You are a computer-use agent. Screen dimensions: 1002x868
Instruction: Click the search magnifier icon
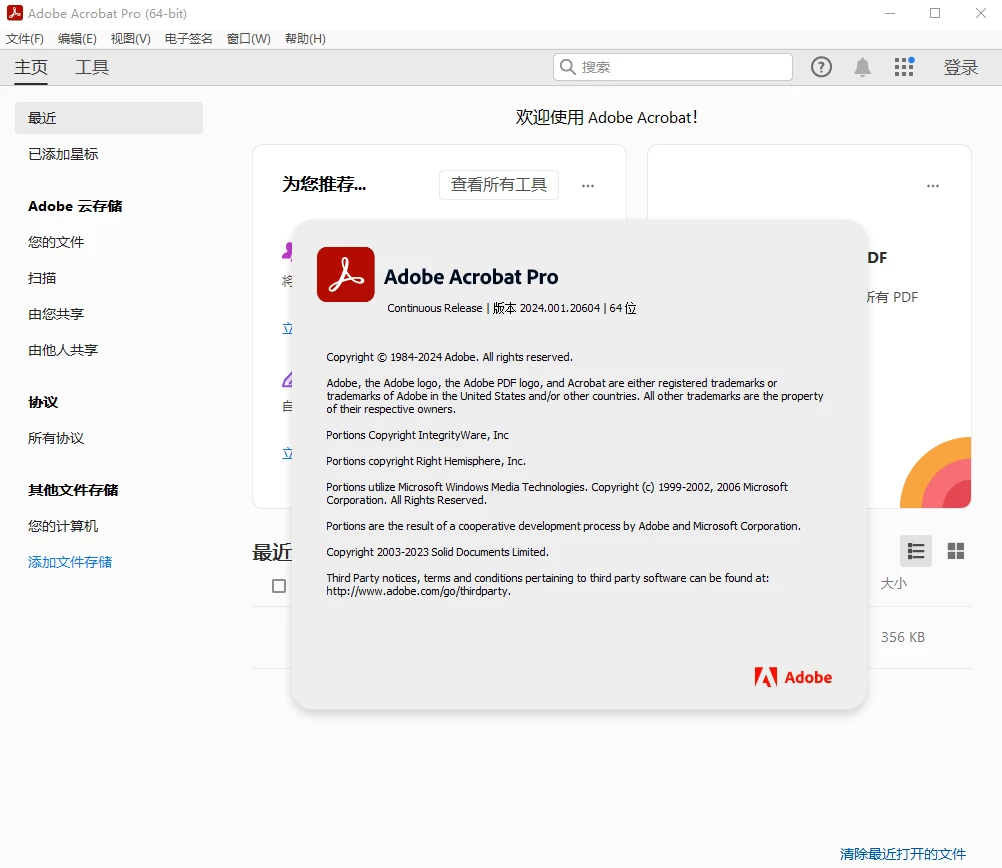pos(567,66)
